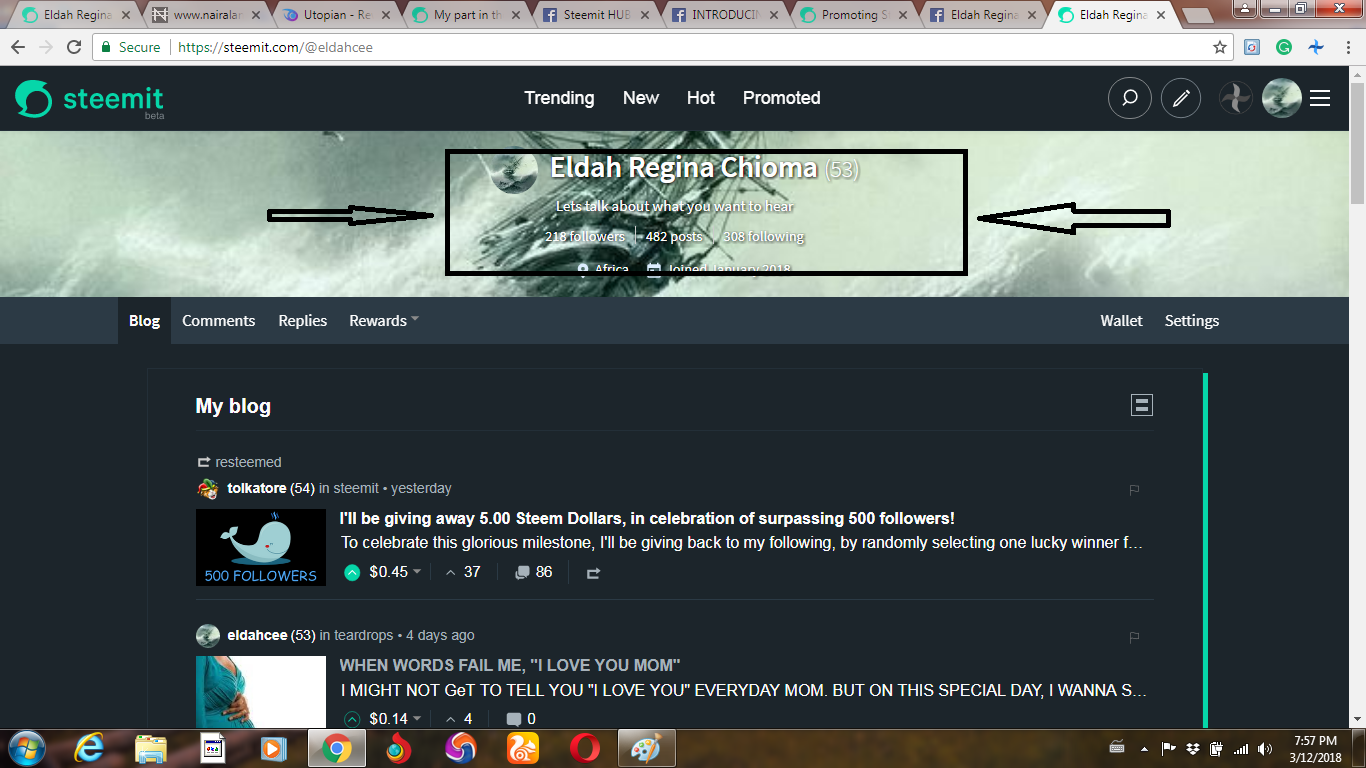Go to Promoted posts
This screenshot has height=768, width=1366.
coord(781,98)
